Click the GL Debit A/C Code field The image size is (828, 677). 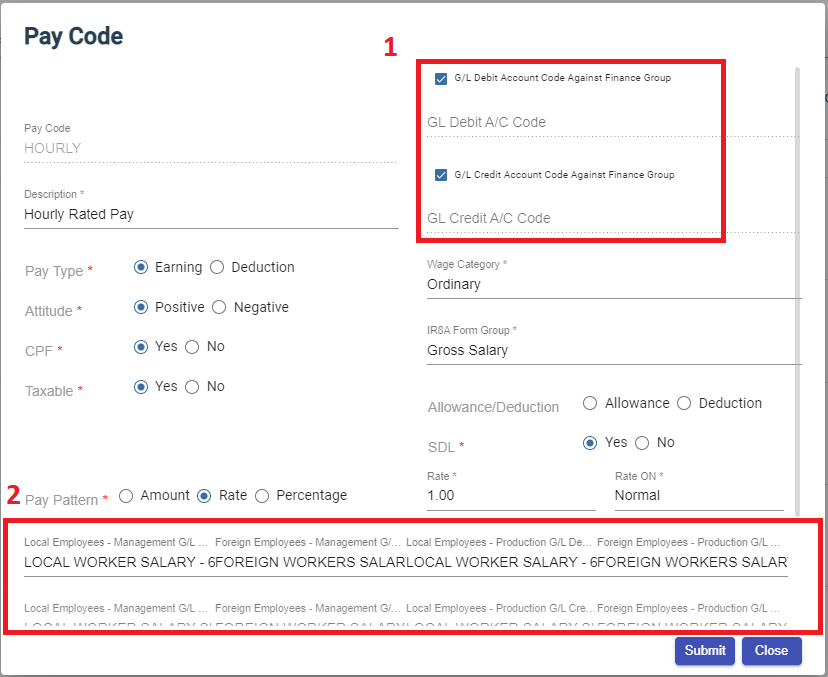tap(610, 122)
